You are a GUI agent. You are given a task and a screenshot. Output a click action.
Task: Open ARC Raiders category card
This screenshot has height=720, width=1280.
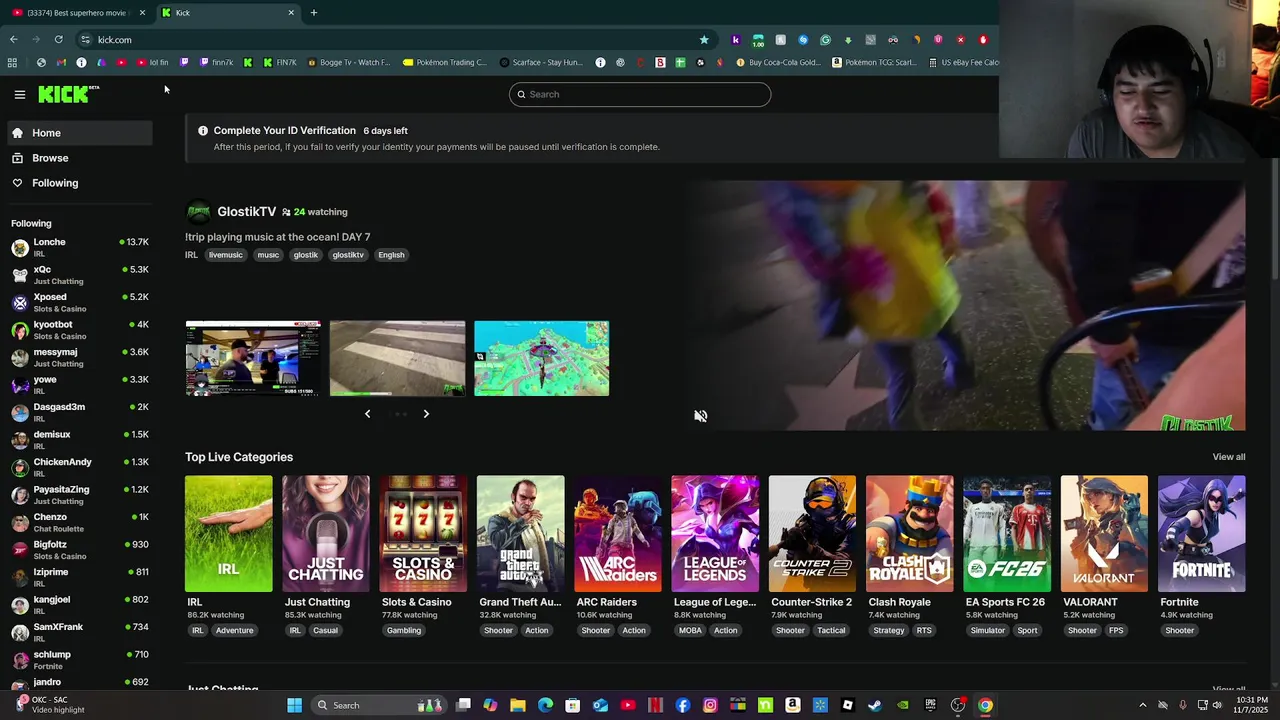click(618, 534)
